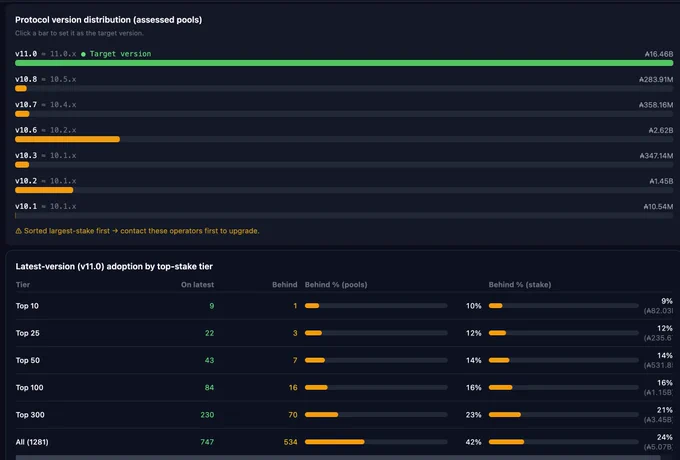Click the ₳283.91M stake value
Image resolution: width=680 pixels, height=460 pixels.
coord(656,79)
